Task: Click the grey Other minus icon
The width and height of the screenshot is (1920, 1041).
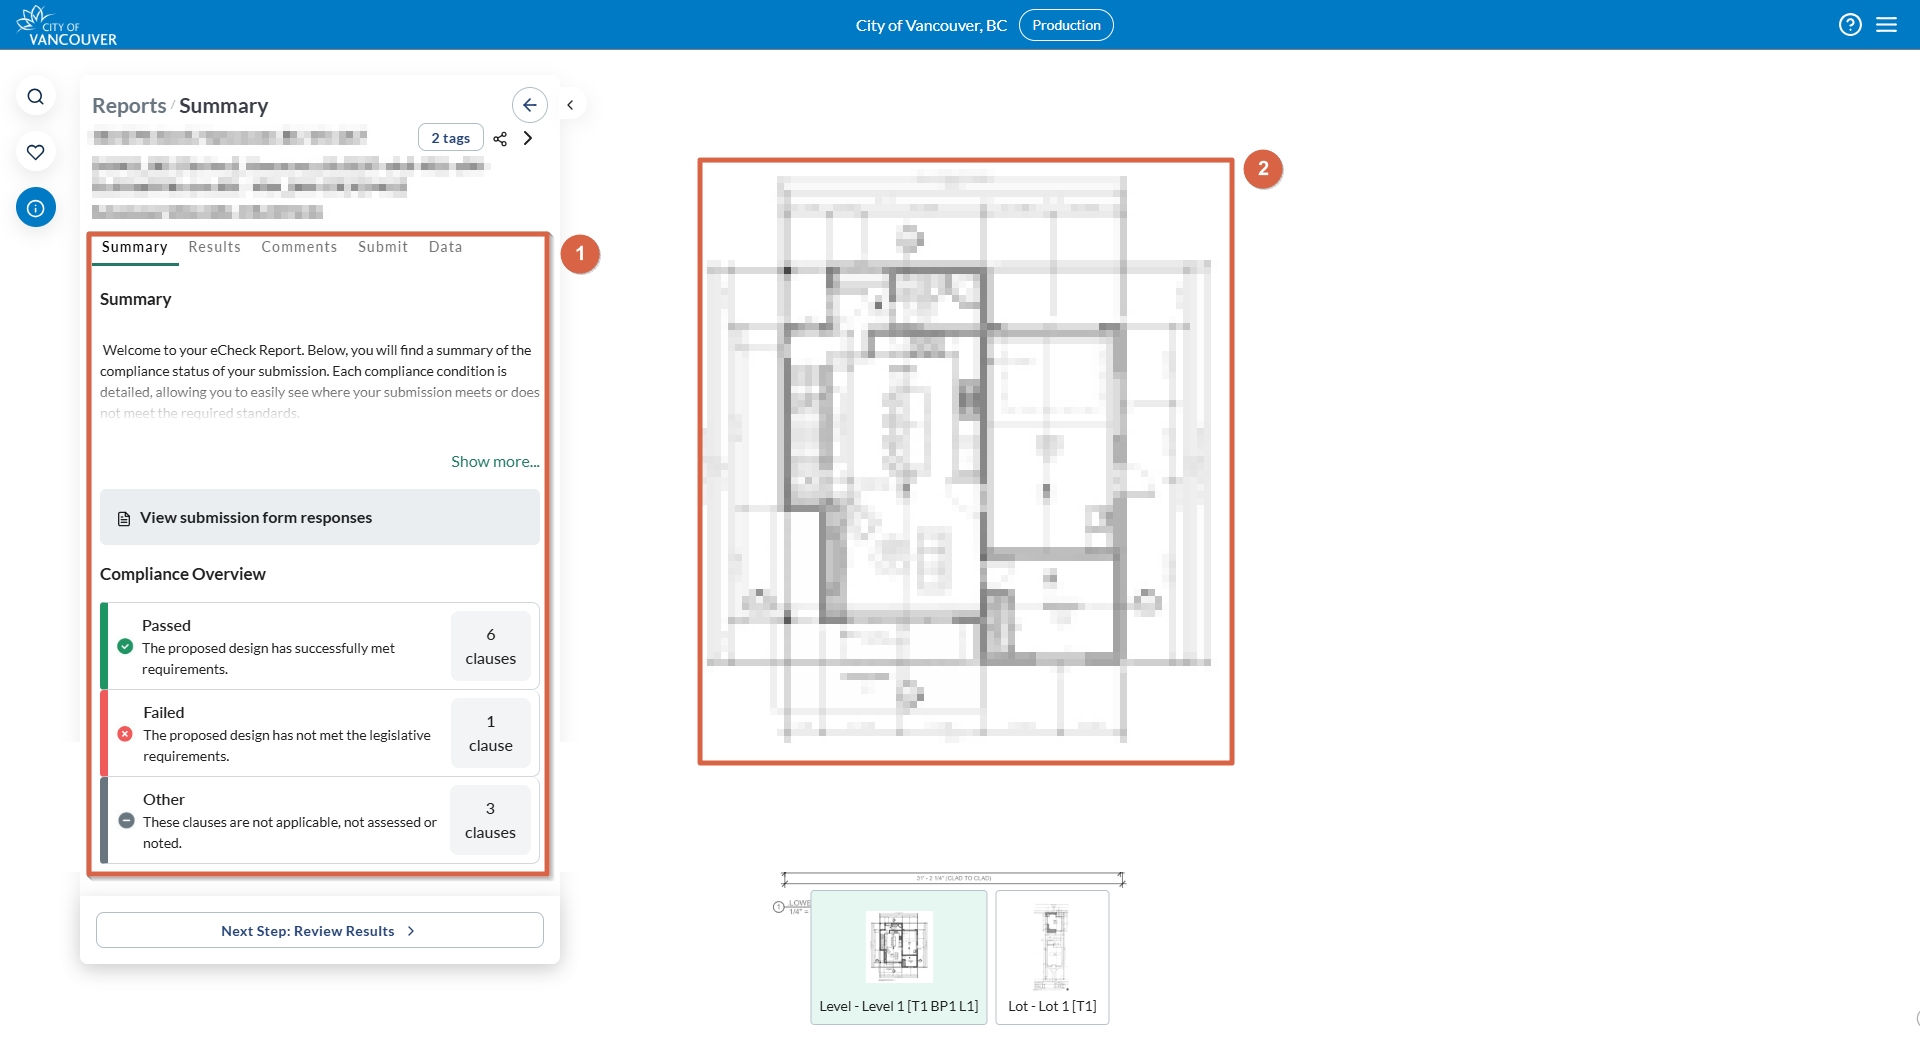Action: pos(127,820)
